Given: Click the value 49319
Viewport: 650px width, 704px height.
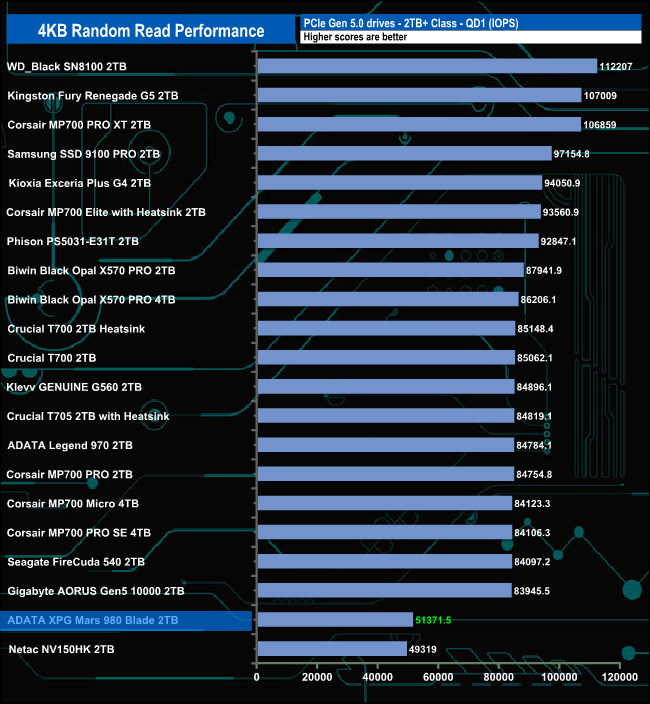Looking at the screenshot, I should [422, 649].
